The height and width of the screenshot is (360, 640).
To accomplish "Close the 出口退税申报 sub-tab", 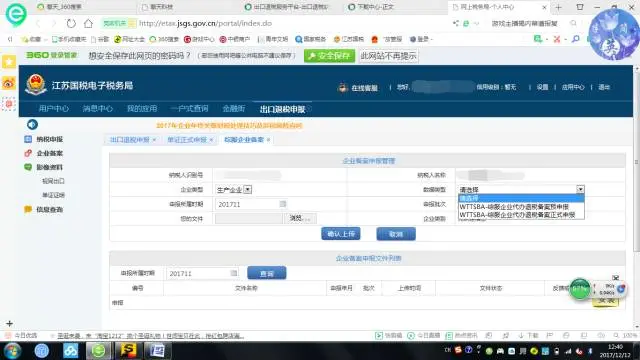I will [154, 140].
